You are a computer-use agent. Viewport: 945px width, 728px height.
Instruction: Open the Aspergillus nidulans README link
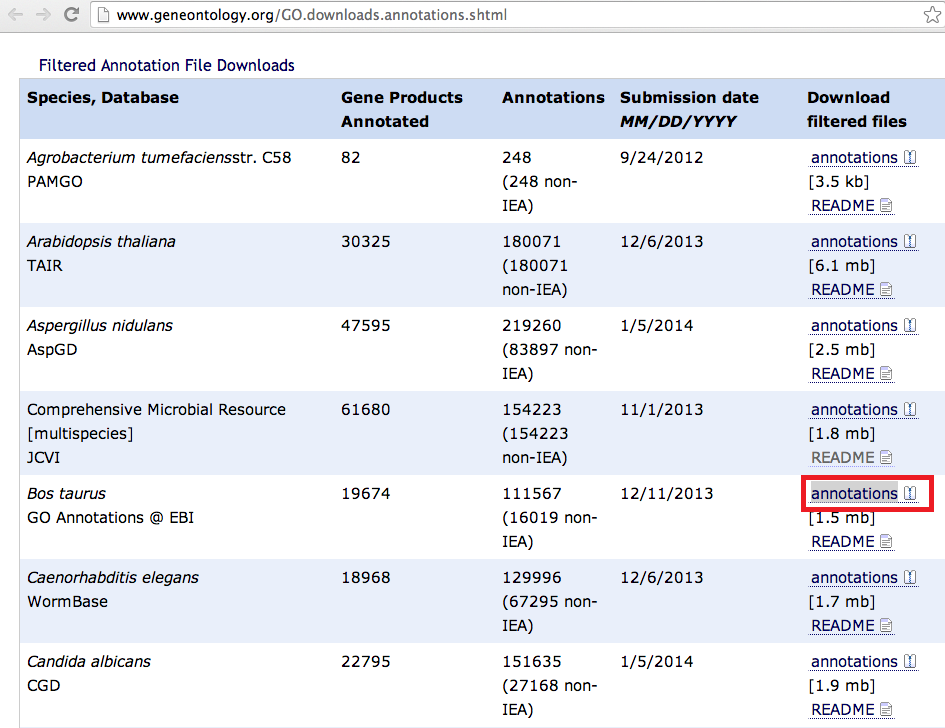pos(843,374)
